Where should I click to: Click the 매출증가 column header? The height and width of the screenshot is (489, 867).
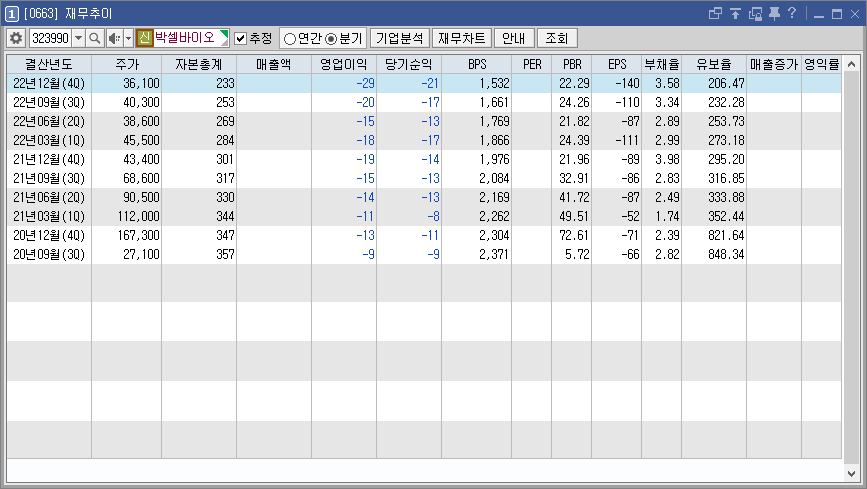(774, 64)
